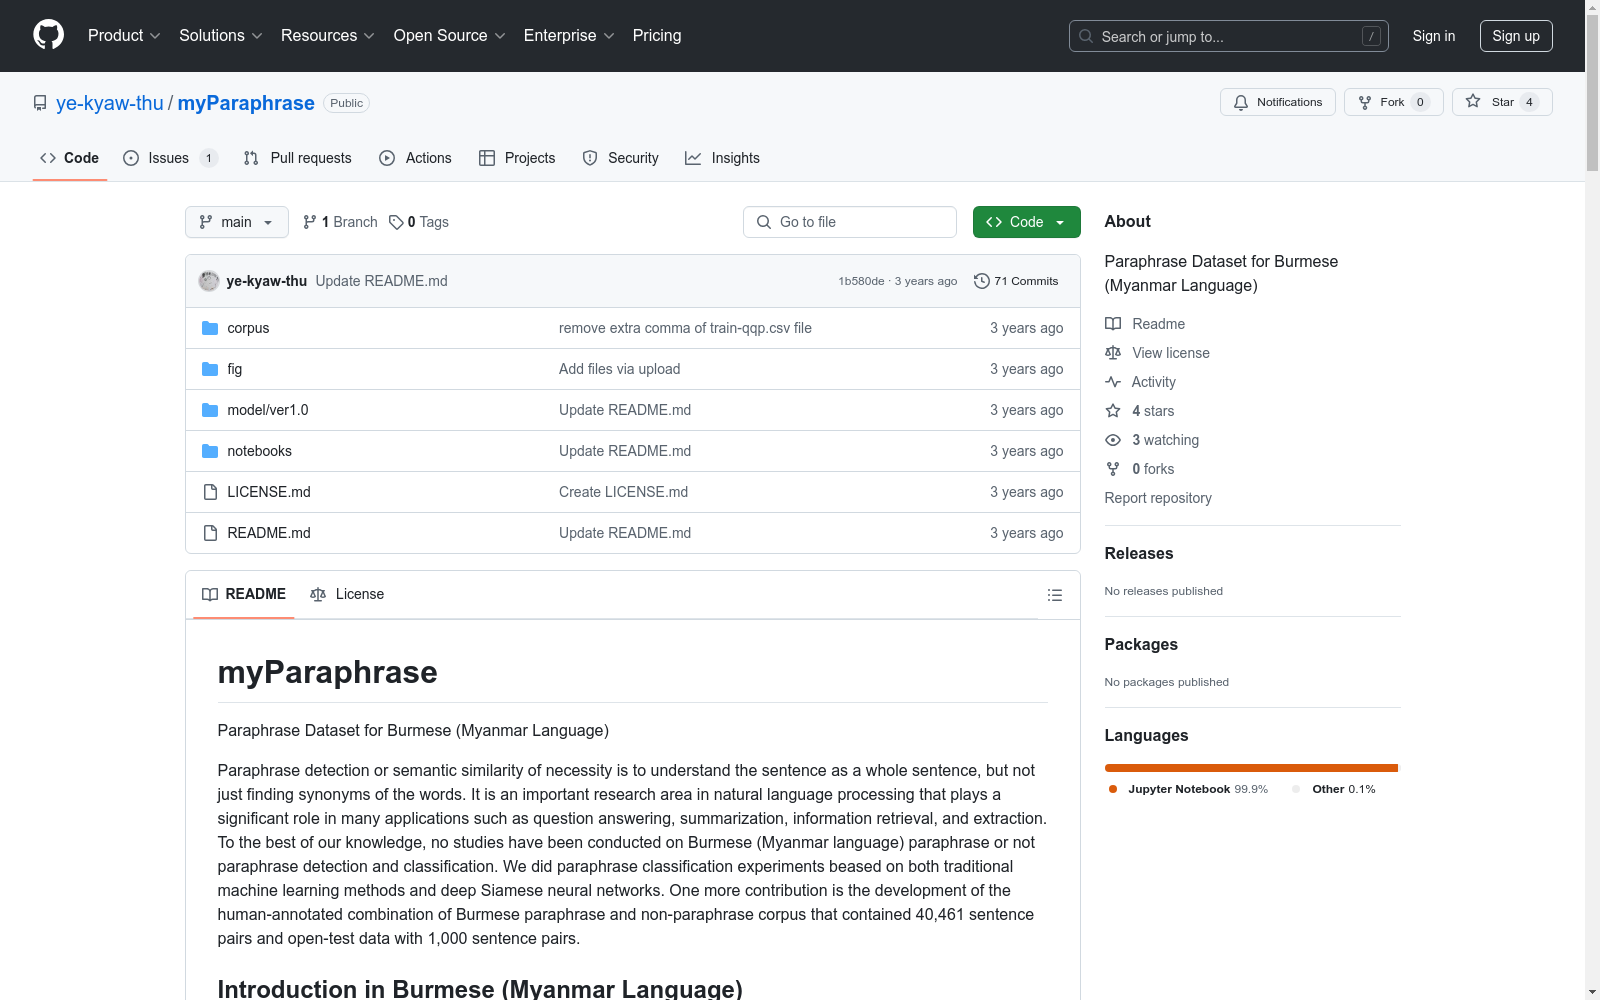1600x1000 pixels.
Task: Open the 'Add files via upload' commit message
Action: pyautogui.click(x=619, y=369)
